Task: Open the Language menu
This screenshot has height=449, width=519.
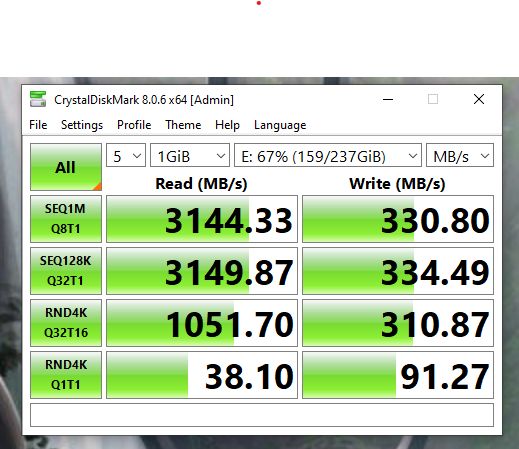Action: (280, 125)
